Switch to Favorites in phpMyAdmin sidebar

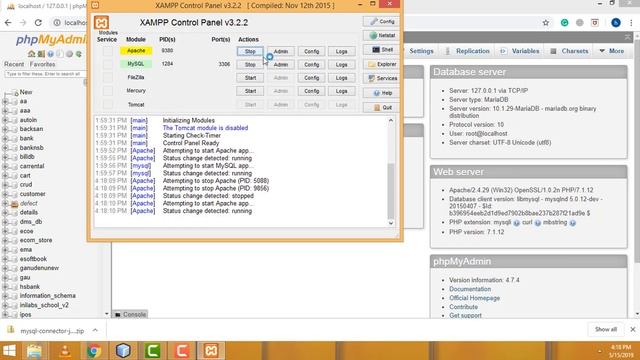coord(42,64)
